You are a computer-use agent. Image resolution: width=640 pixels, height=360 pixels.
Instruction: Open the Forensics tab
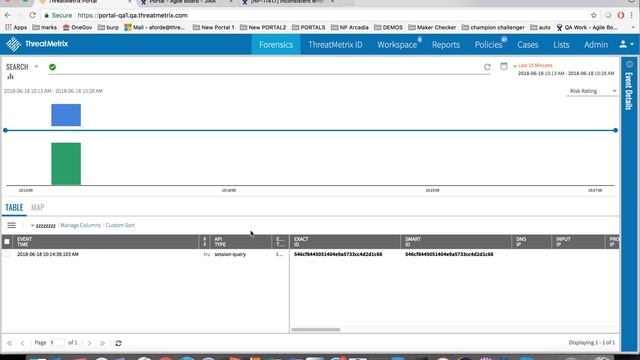[x=276, y=44]
